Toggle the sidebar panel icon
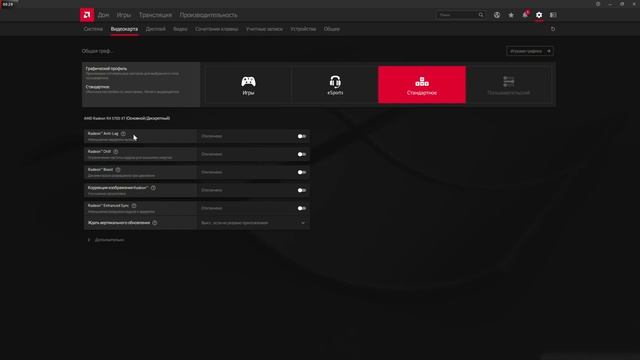Screen dimensions: 640x360 click(x=553, y=15)
